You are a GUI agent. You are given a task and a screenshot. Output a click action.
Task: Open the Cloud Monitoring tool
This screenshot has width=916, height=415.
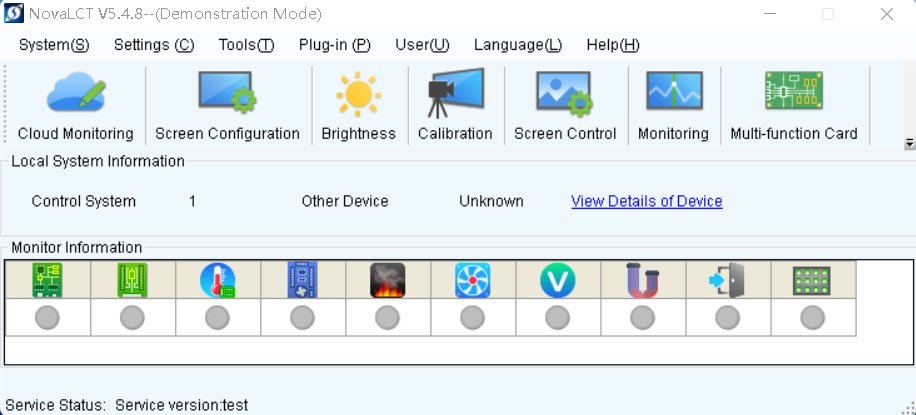pos(75,106)
